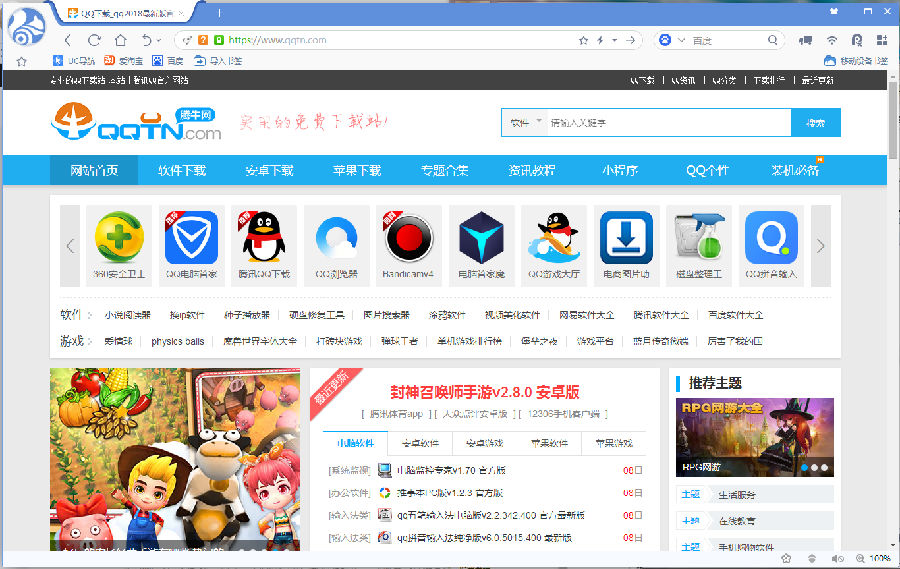
Task: Open the QQ个性 navigation menu item
Action: tap(707, 171)
